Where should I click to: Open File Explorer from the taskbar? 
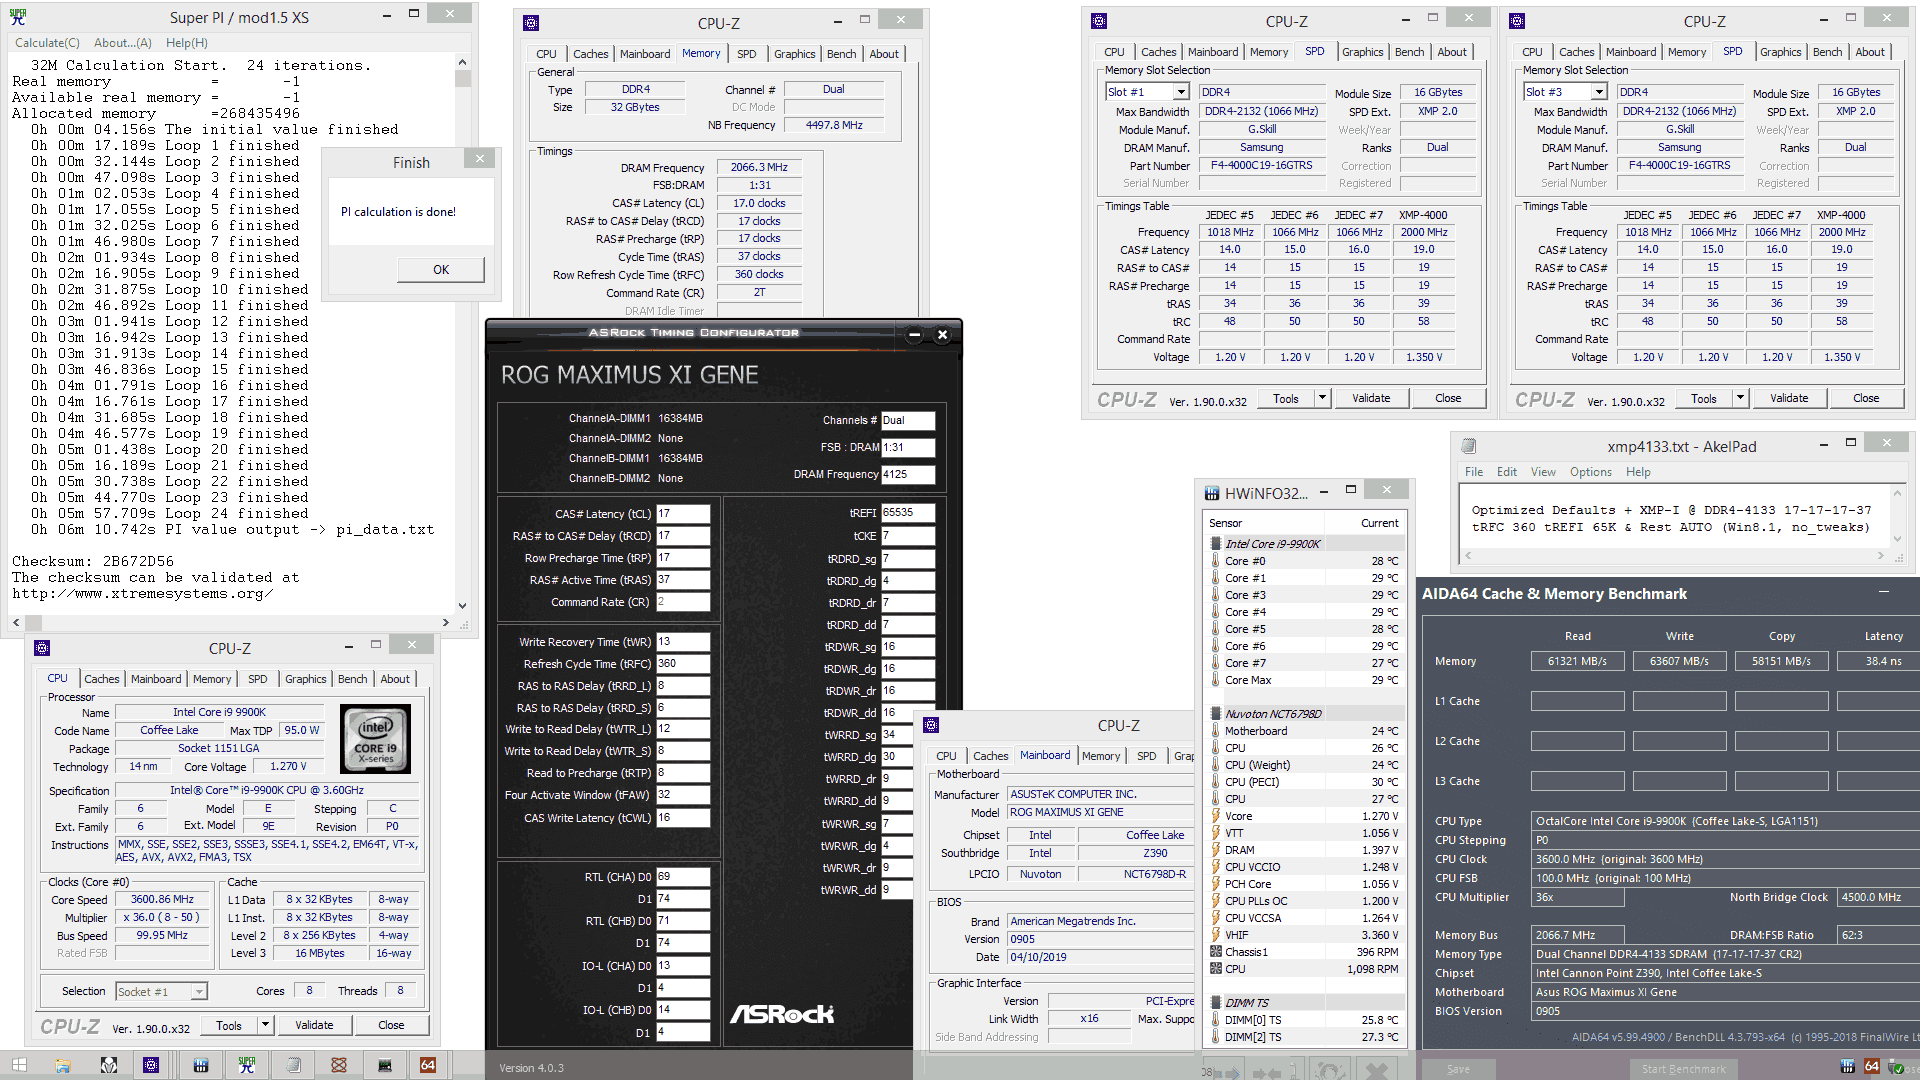[x=63, y=1065]
